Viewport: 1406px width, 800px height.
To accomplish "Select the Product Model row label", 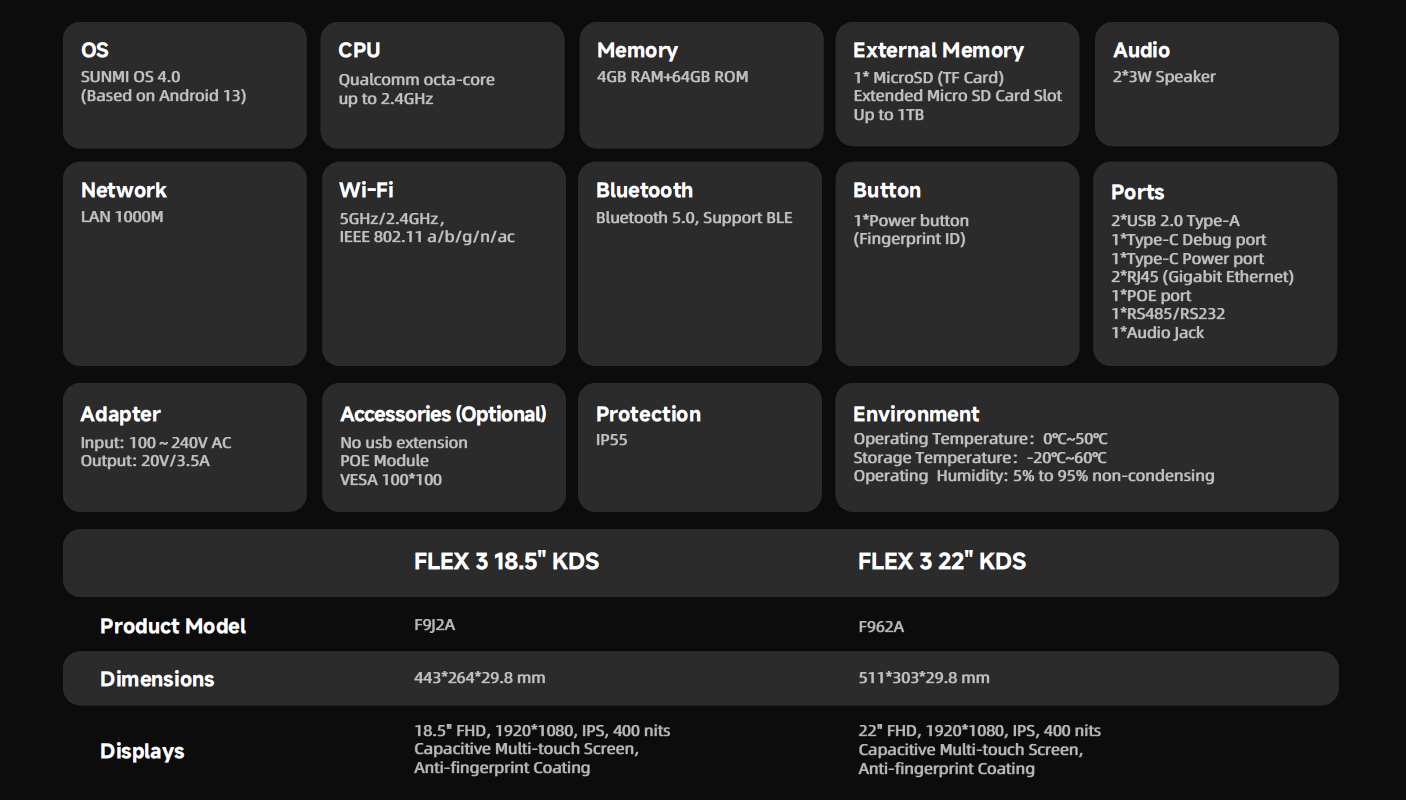I will click(x=173, y=626).
